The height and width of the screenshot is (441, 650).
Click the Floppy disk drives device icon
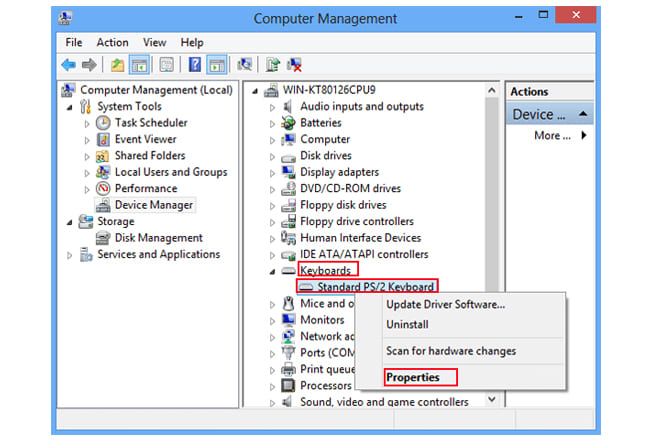point(288,205)
